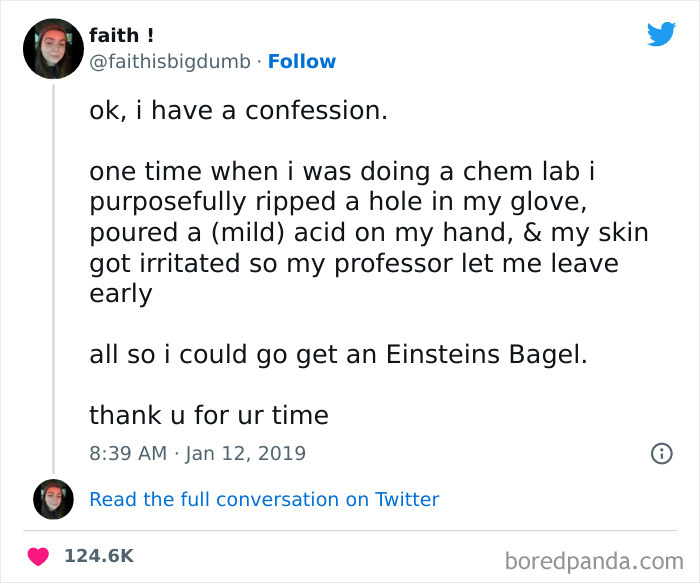The image size is (700, 583).
Task: Open the tweet info icon
Action: [661, 453]
